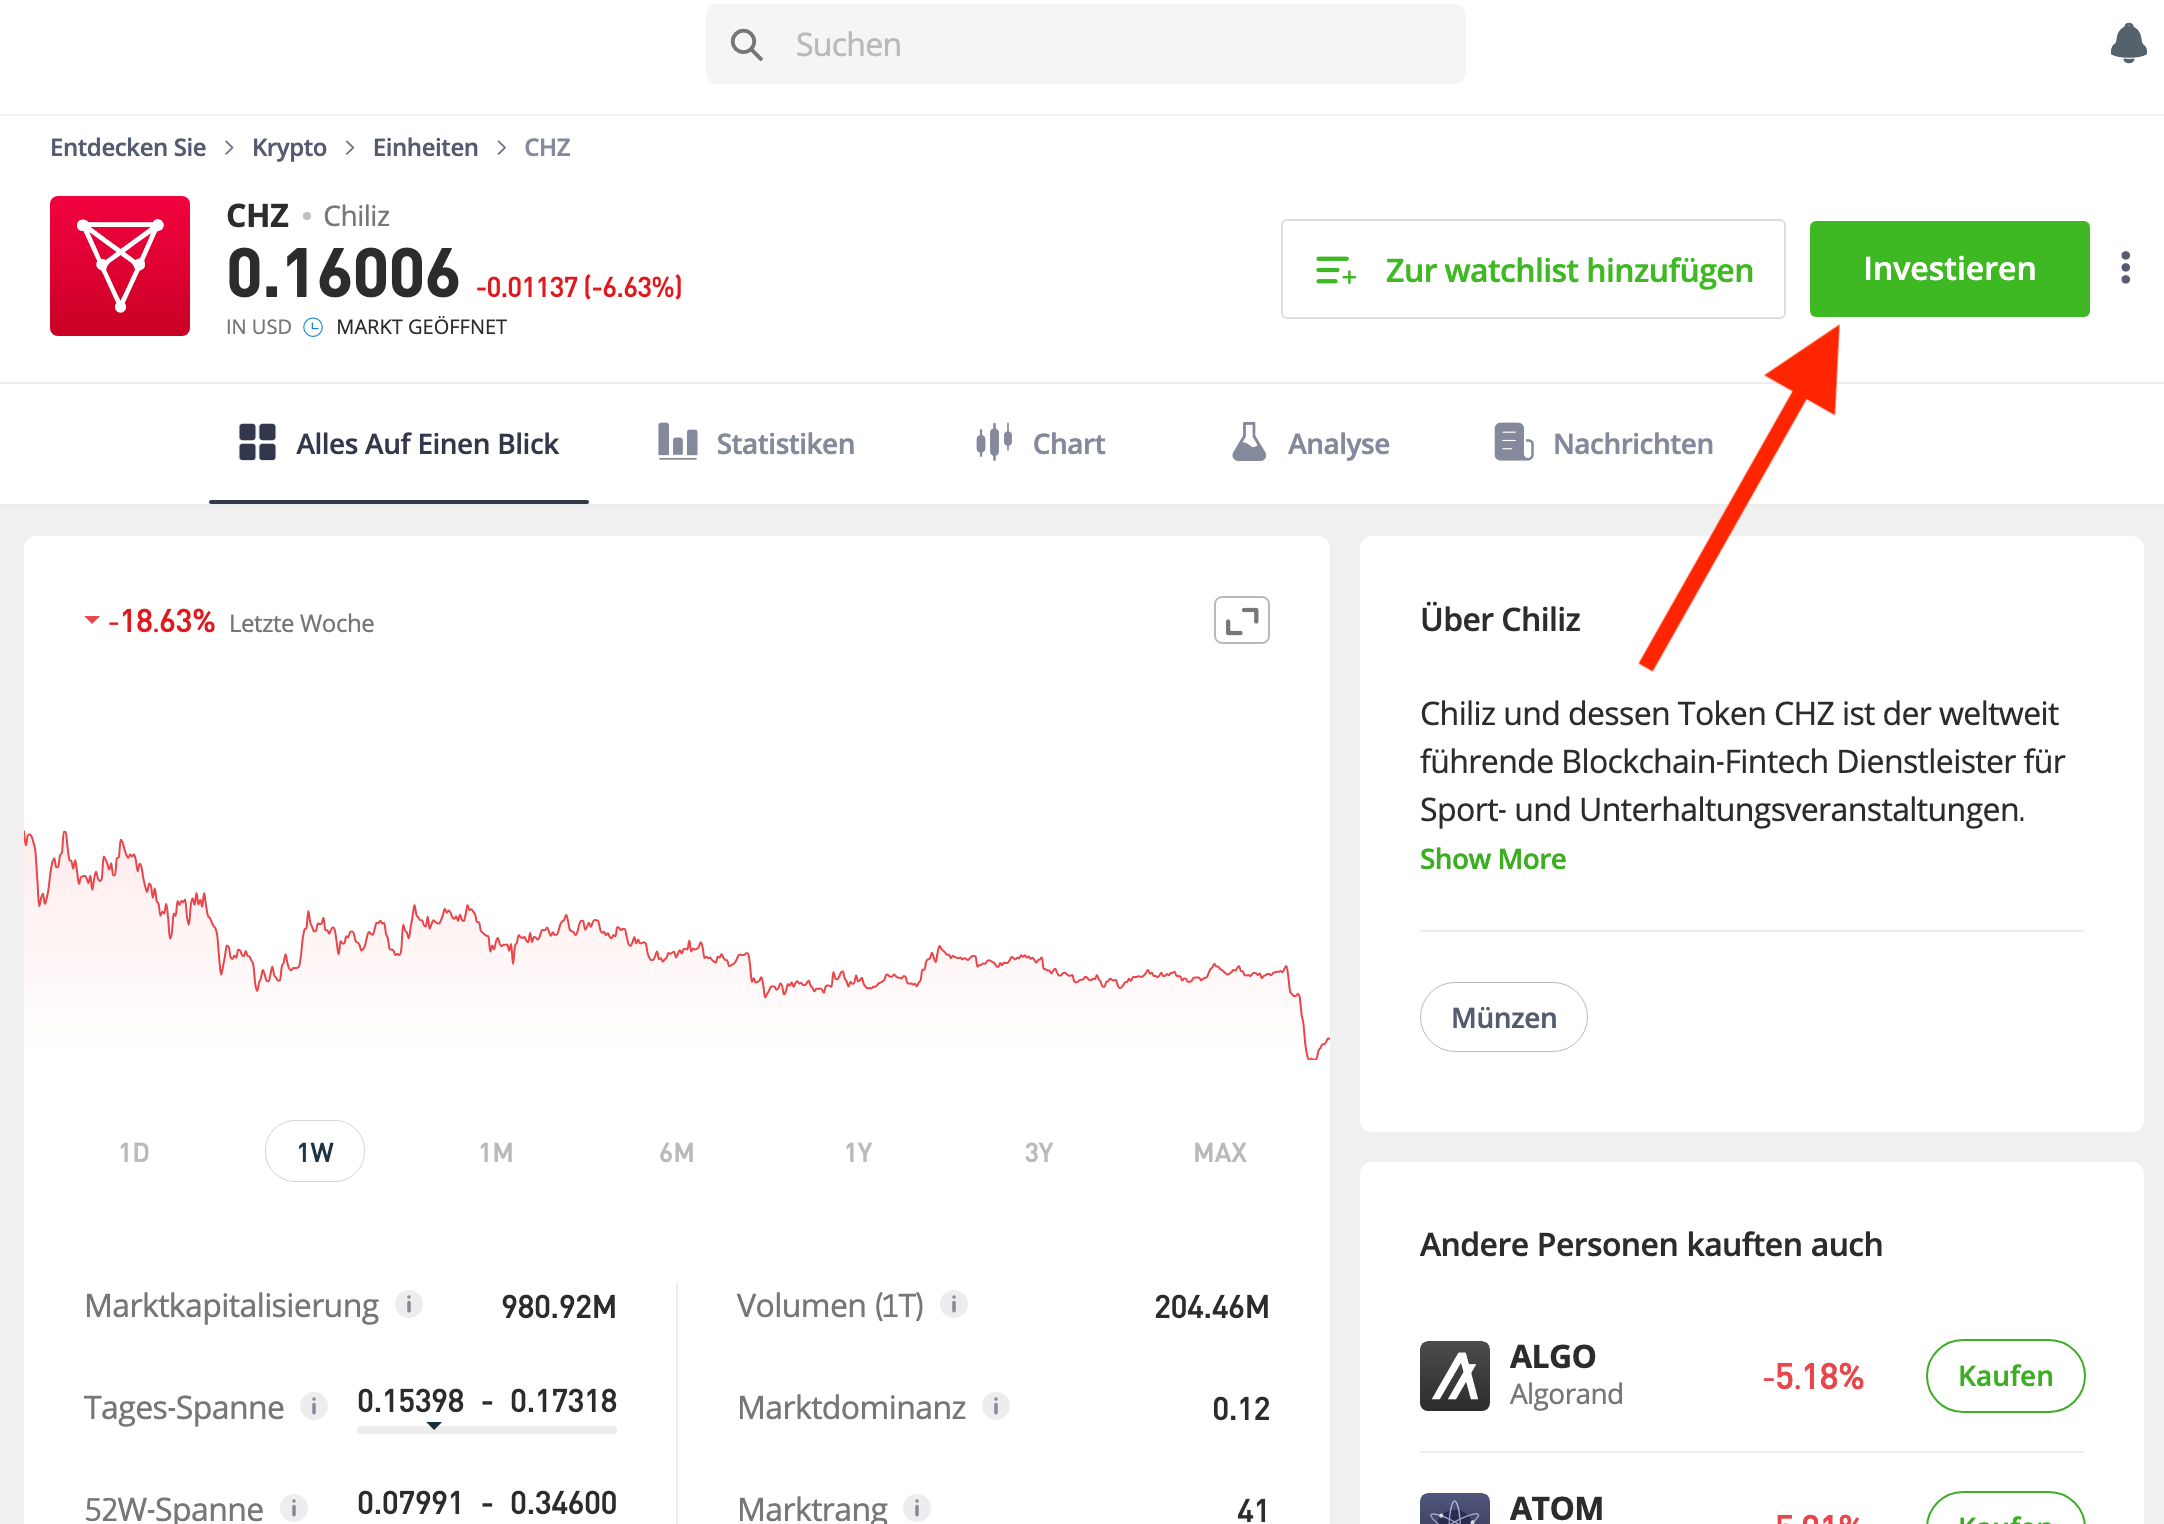Click the CHZ breadcrumb item
The width and height of the screenshot is (2164, 1524).
click(x=547, y=148)
